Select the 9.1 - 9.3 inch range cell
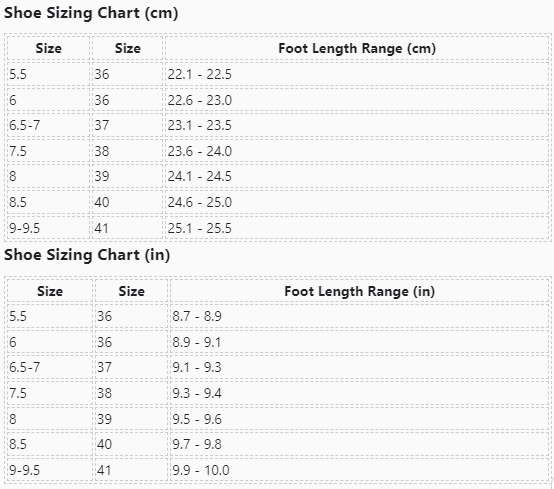Image resolution: width=554 pixels, height=489 pixels. click(x=359, y=367)
